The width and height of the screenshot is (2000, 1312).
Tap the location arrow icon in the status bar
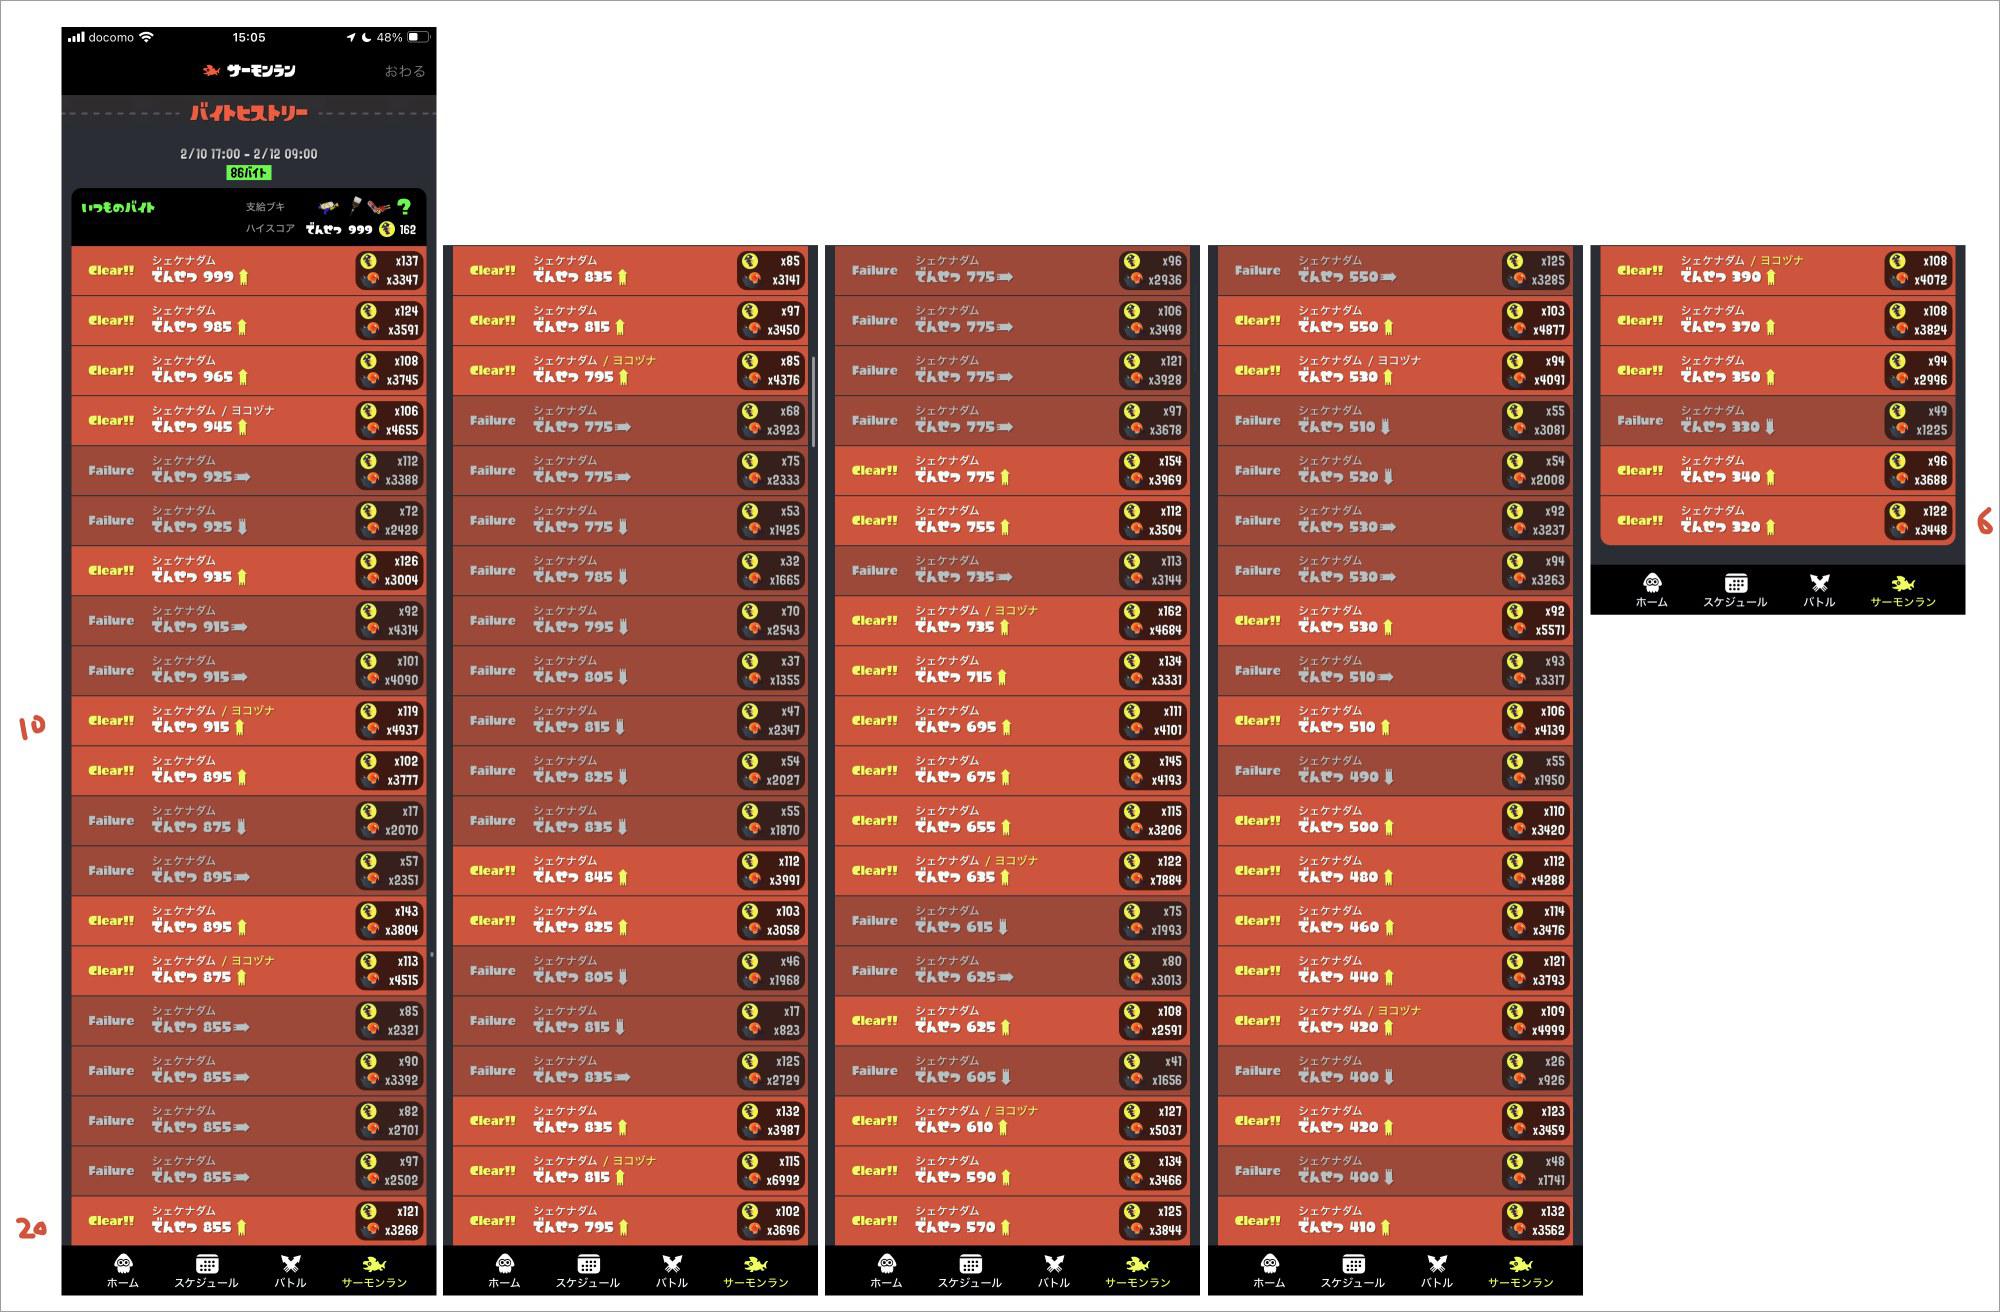[x=351, y=37]
